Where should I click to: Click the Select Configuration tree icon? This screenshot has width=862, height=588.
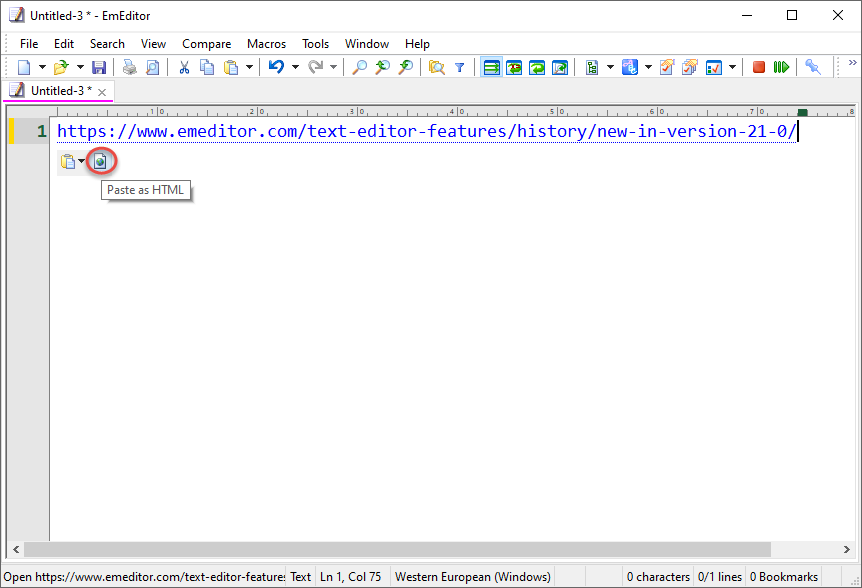coord(592,67)
